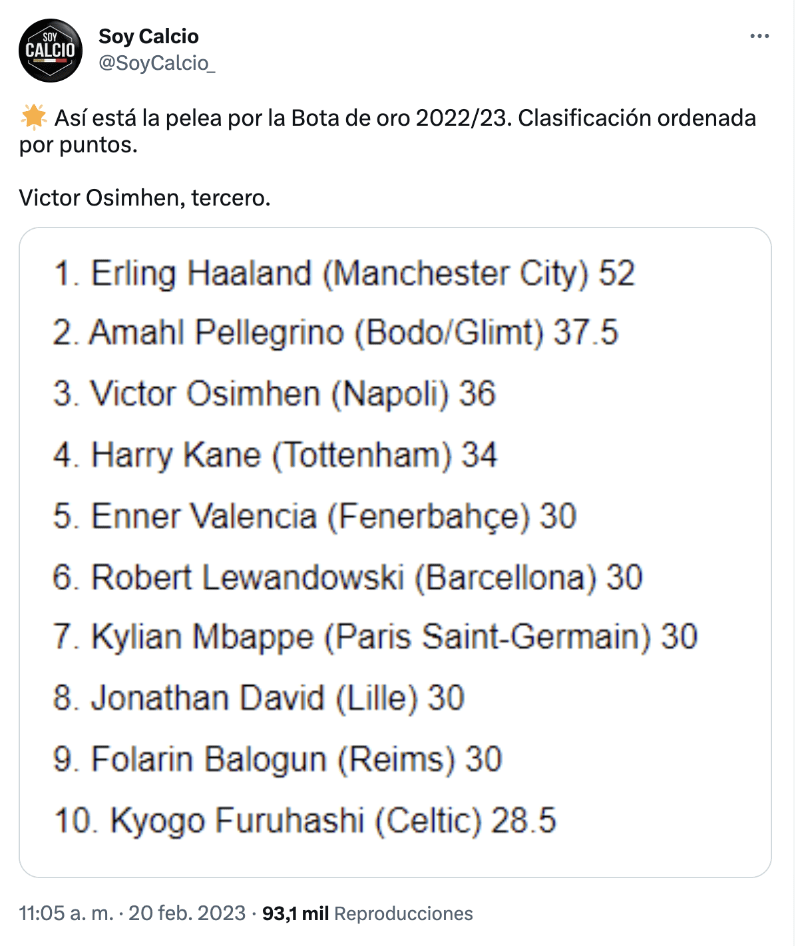Image resolution: width=800 pixels, height=946 pixels.
Task: Click Victor Osimhen (Napoli) 36 in image
Action: pos(275,394)
